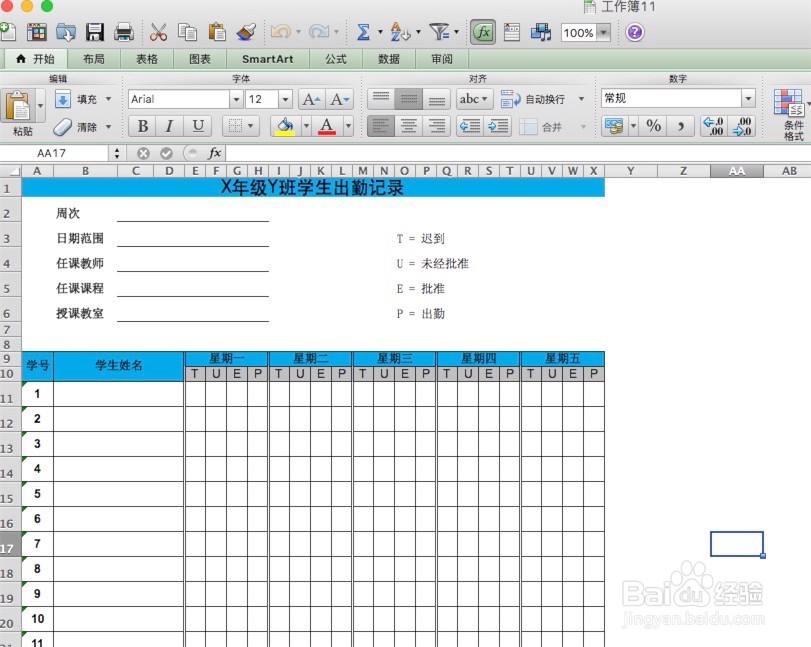Screen dimensions: 811x647
Task: Toggle the formula builder fx button
Action: tap(483, 33)
